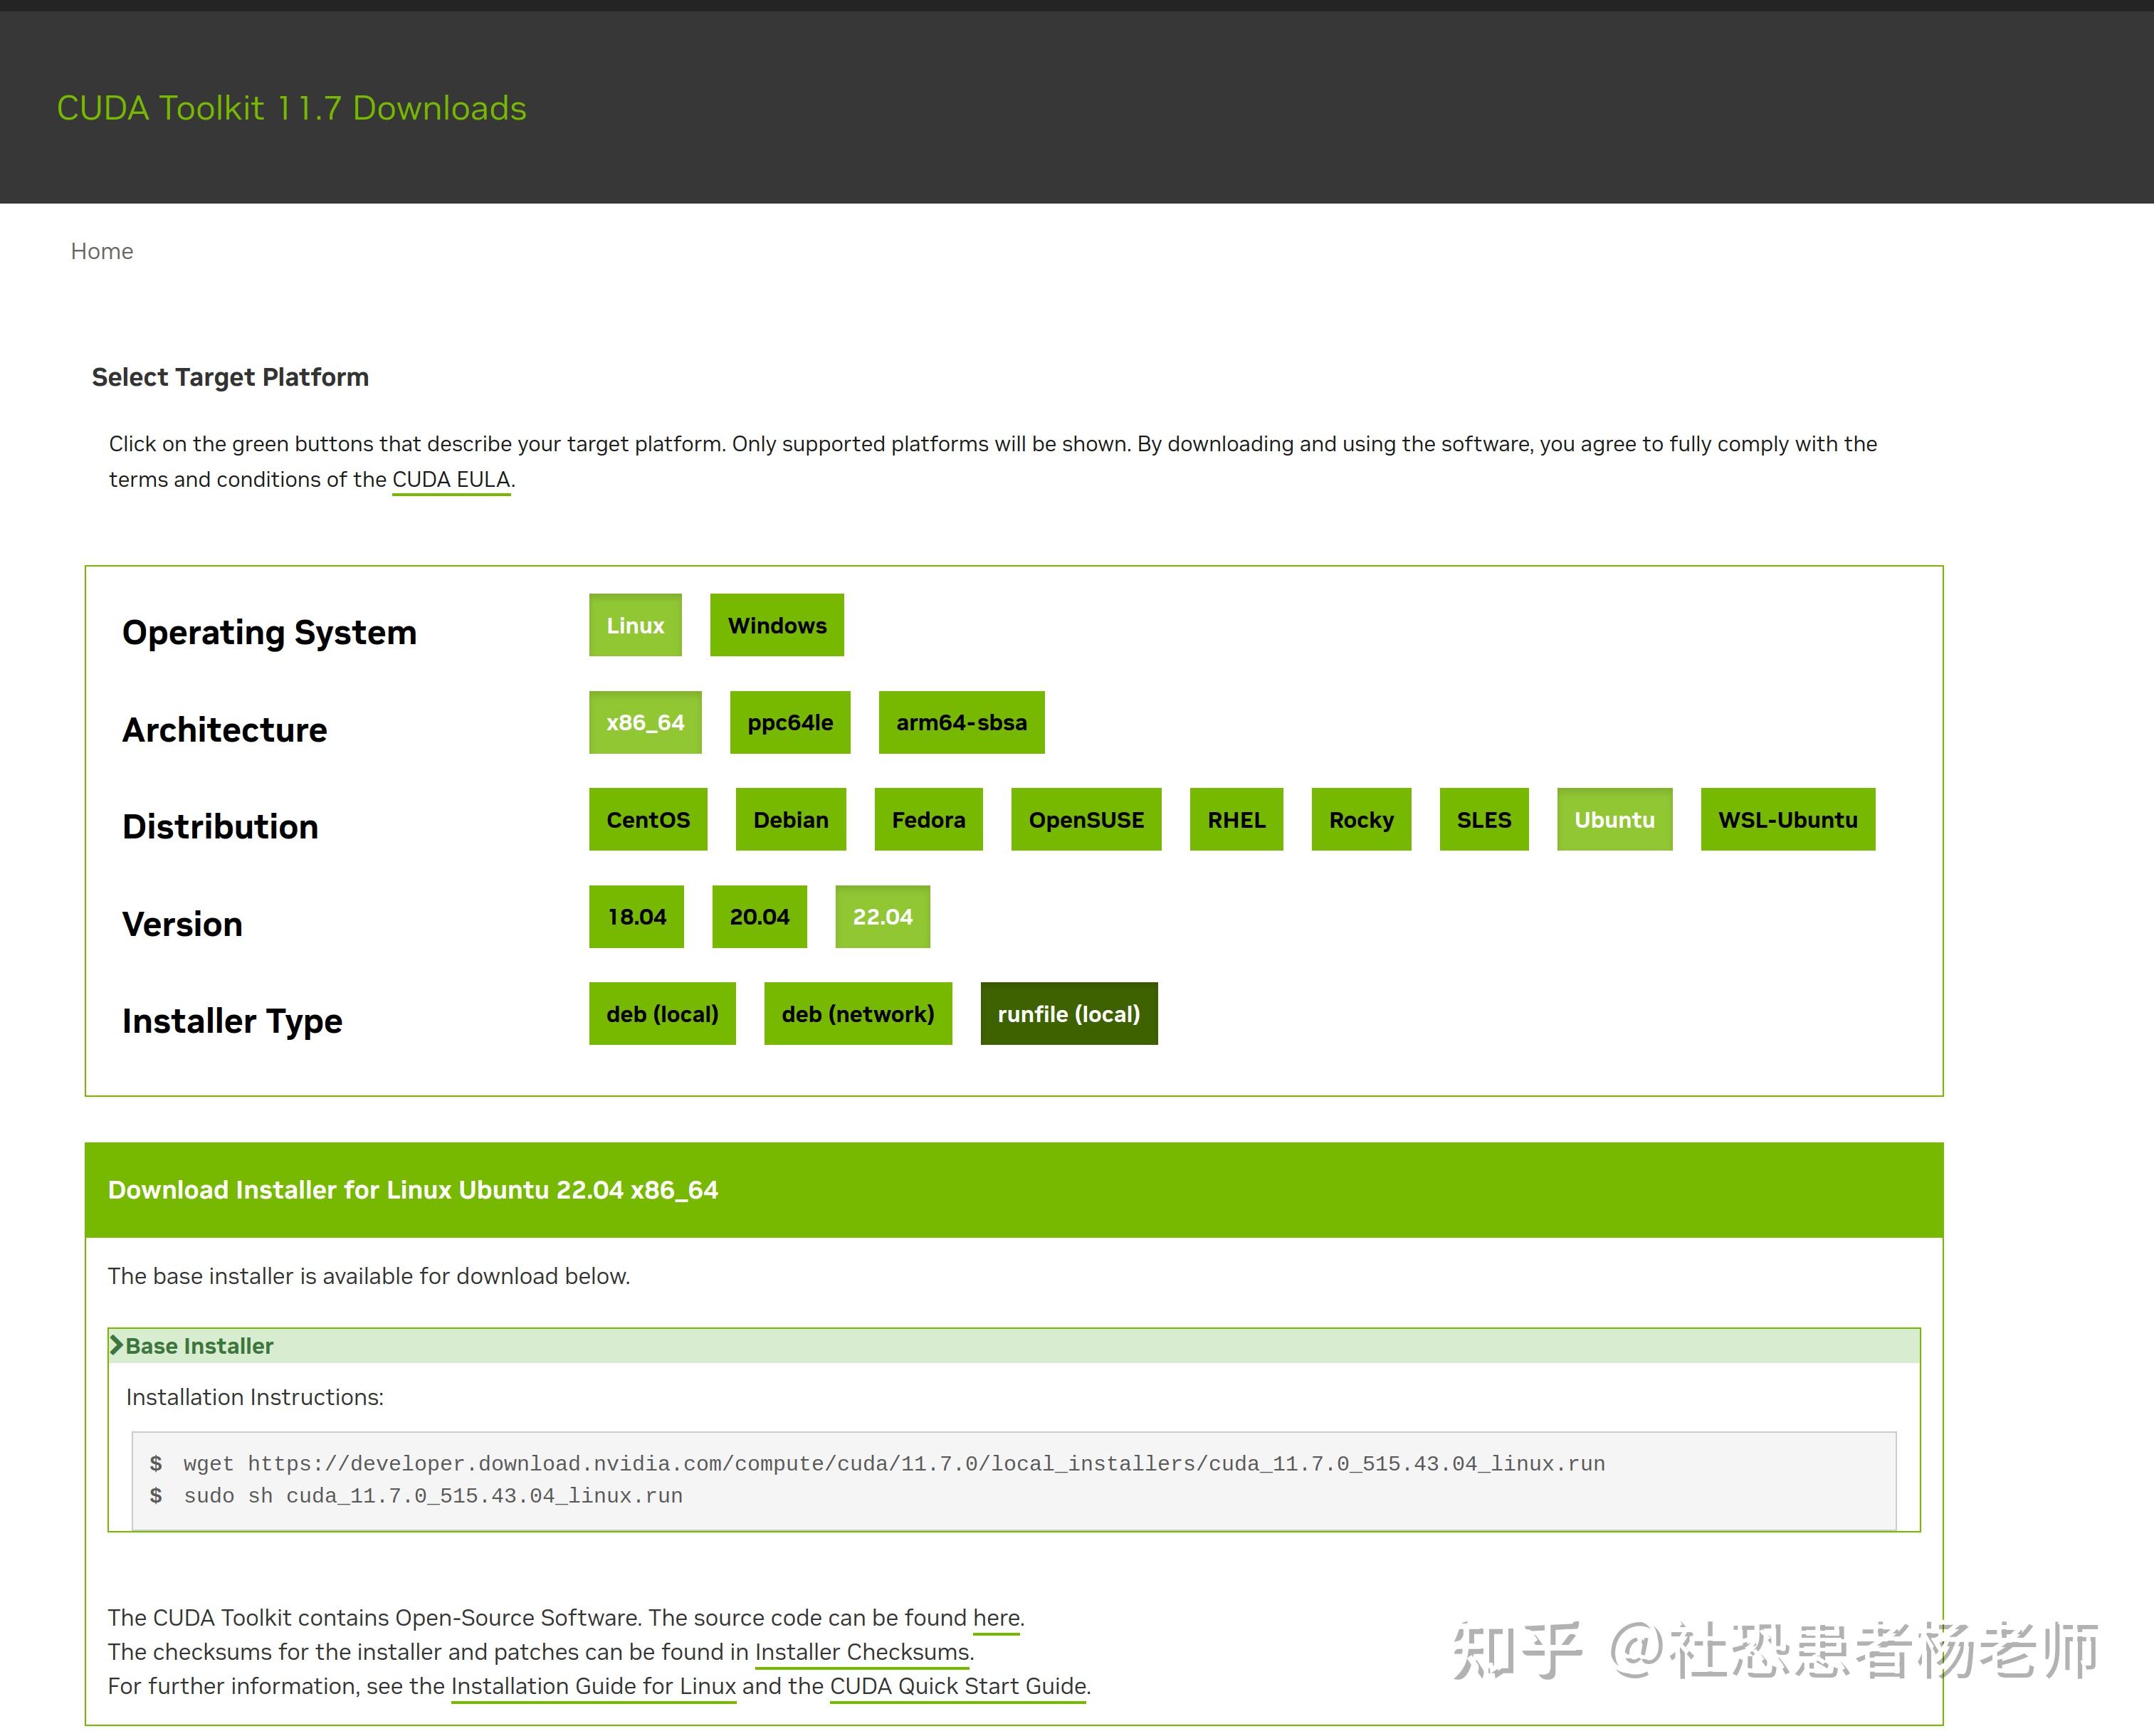Pick the CentOS distribution
This screenshot has height=1736, width=2154.
tap(647, 819)
